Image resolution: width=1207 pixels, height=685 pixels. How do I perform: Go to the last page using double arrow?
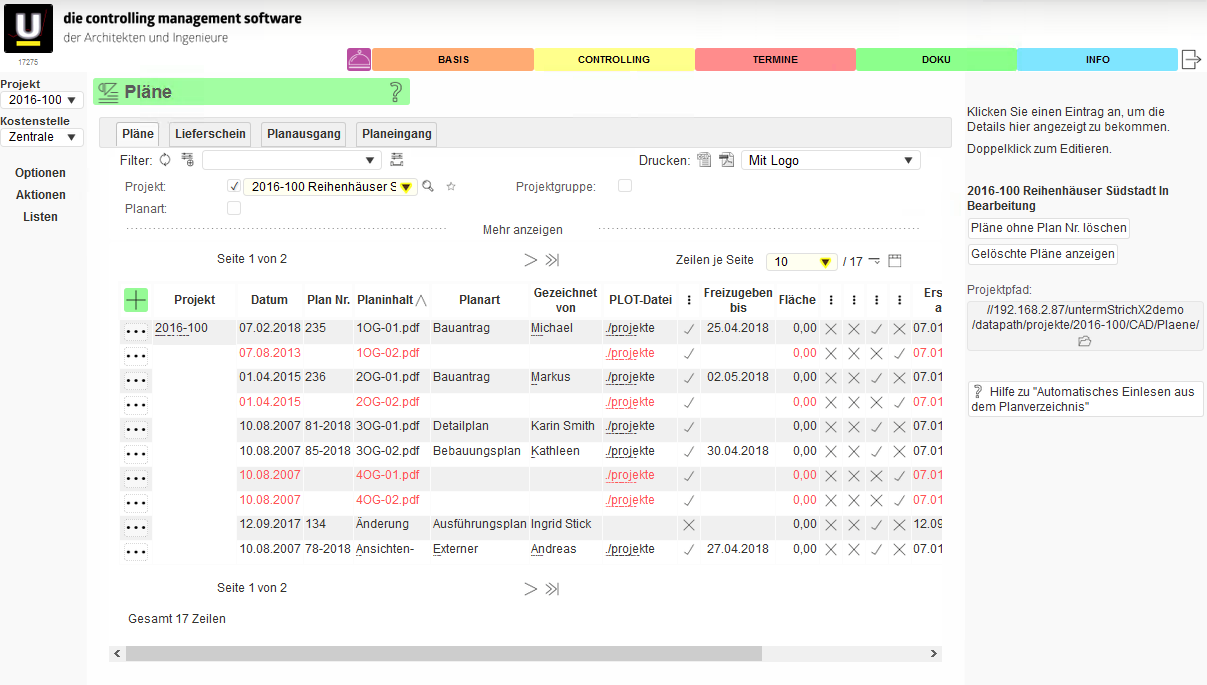coord(552,260)
